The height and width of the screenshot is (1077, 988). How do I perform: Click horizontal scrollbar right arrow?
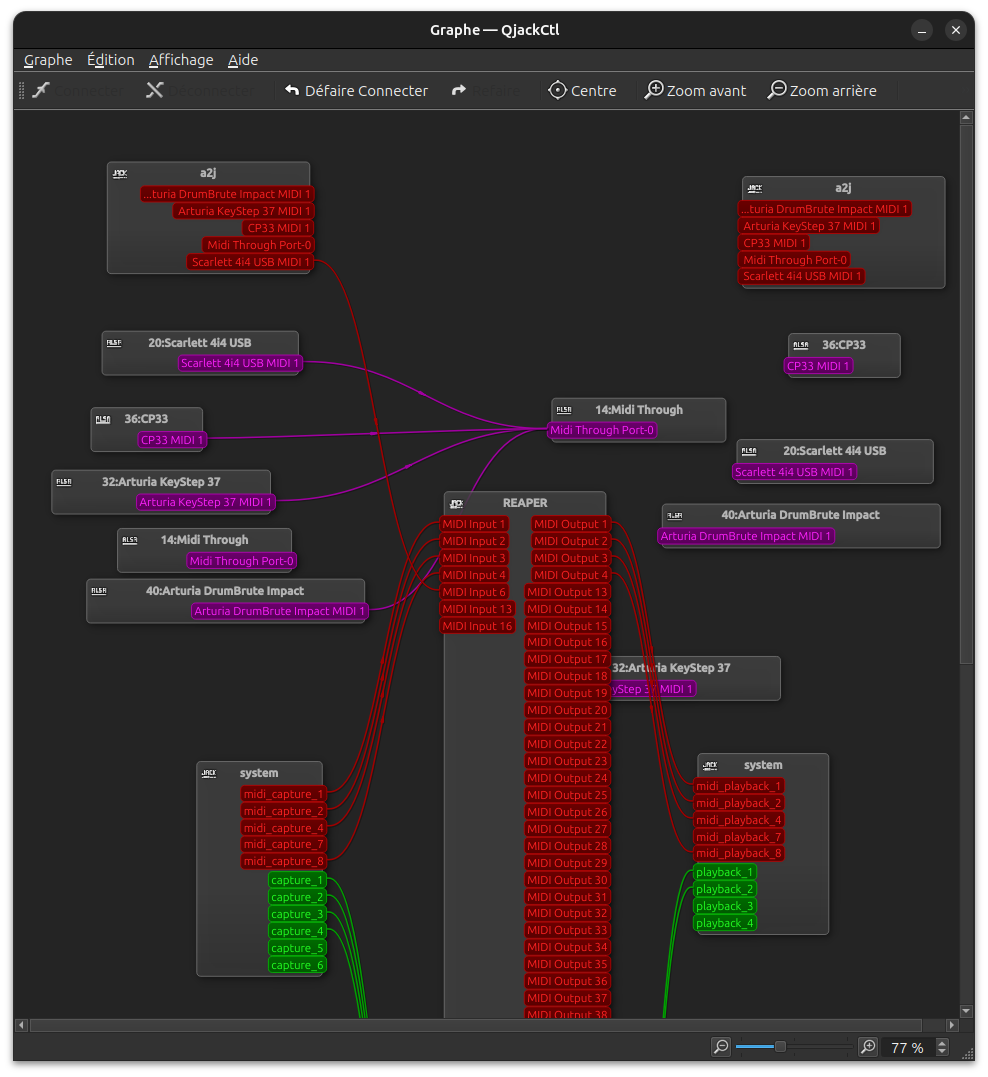point(952,1025)
